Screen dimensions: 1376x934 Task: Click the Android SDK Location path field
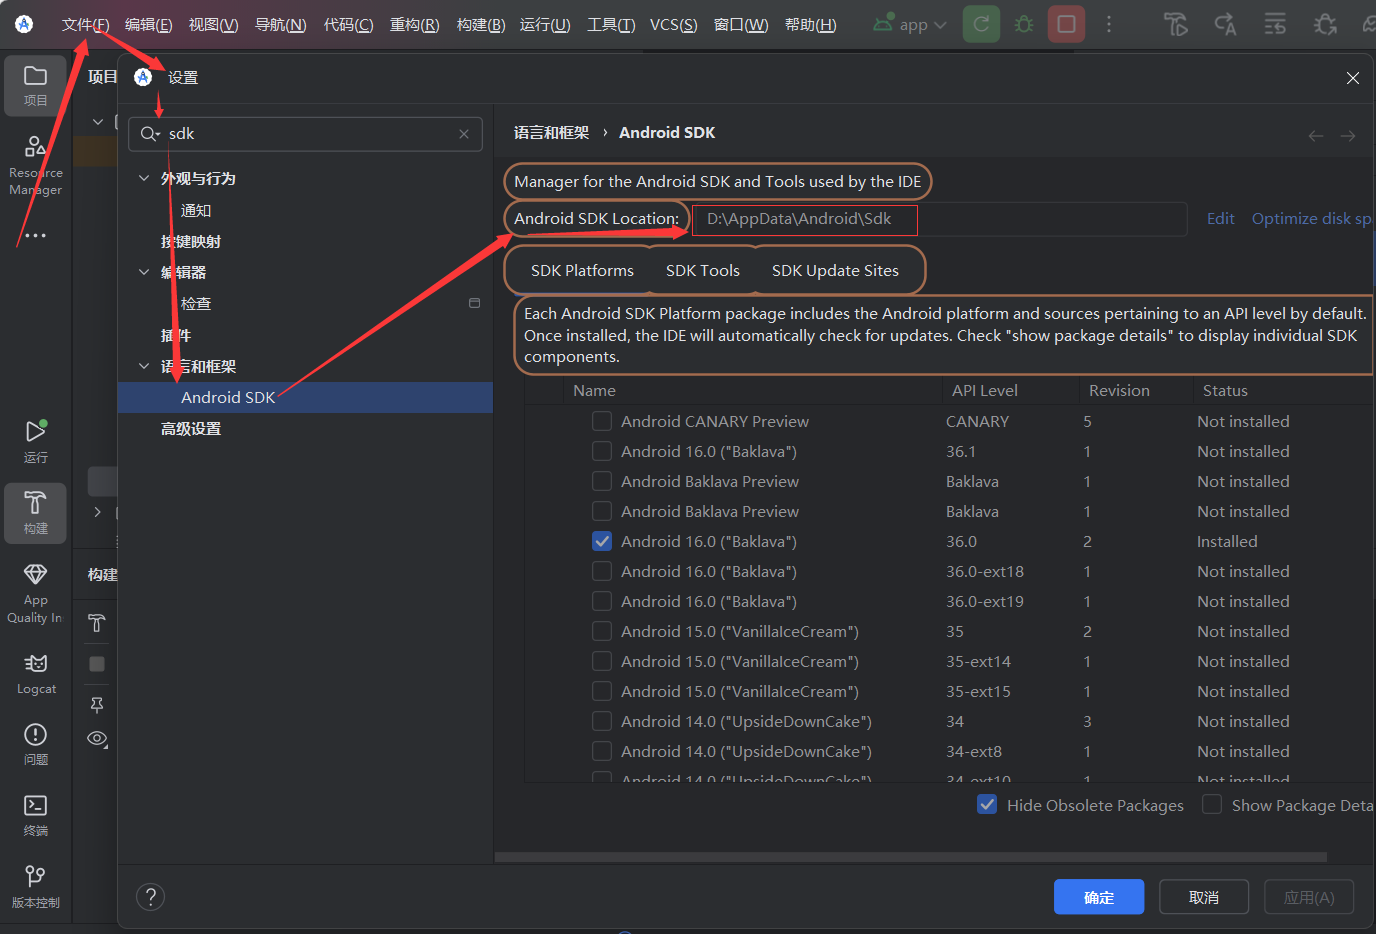click(940, 219)
